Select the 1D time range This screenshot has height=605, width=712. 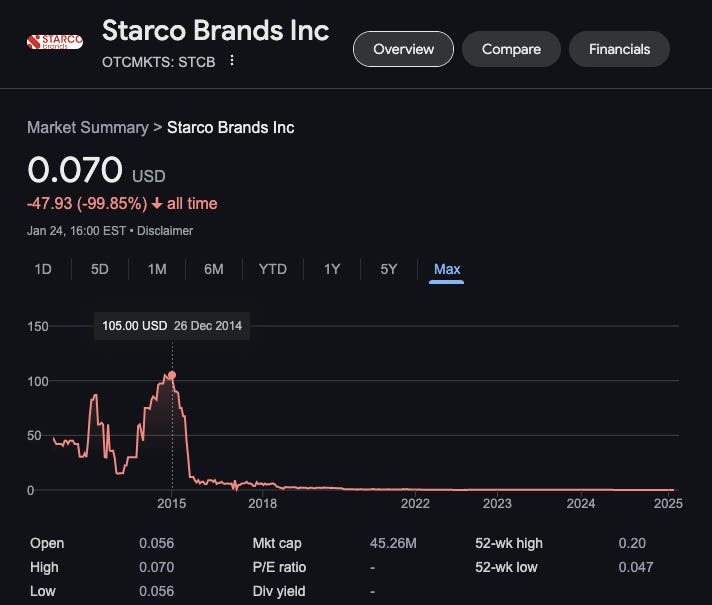43,269
